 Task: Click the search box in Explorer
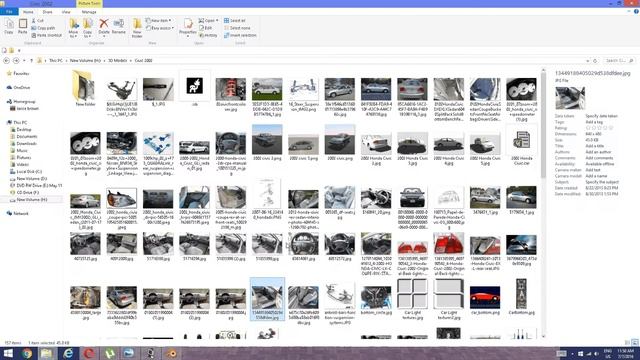(619, 60)
